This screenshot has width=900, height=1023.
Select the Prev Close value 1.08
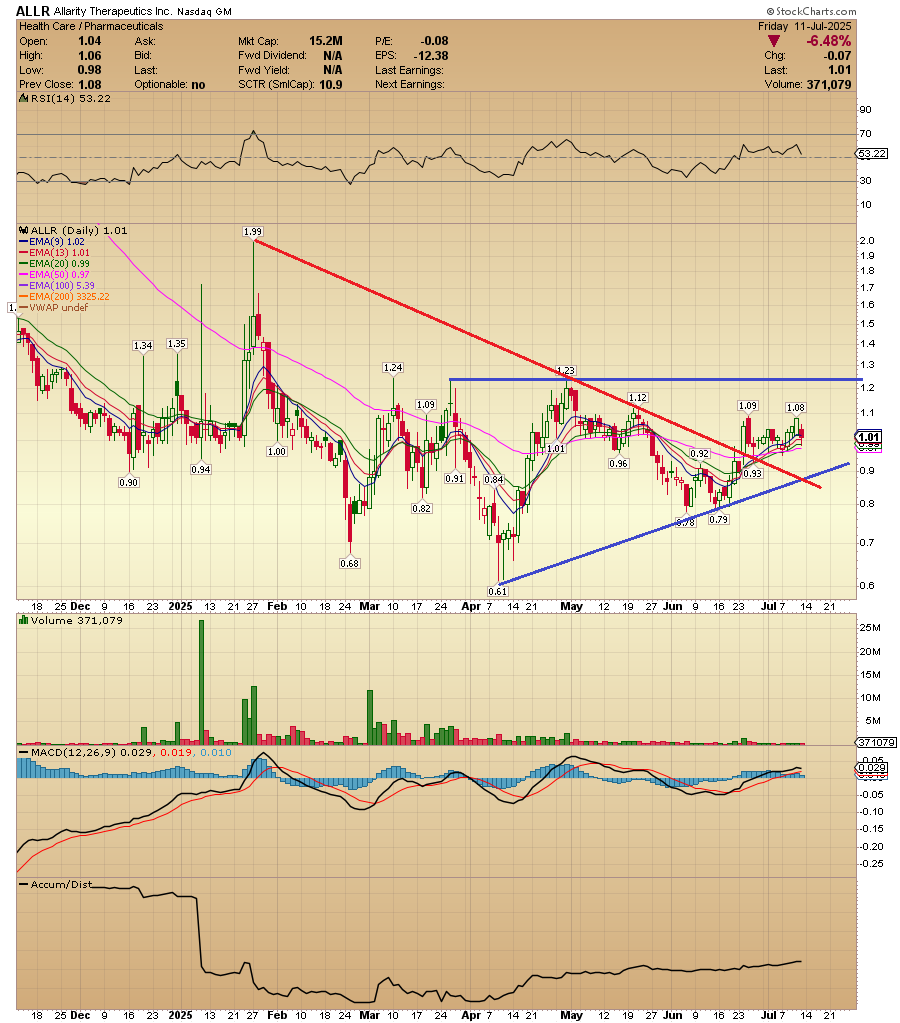click(89, 84)
